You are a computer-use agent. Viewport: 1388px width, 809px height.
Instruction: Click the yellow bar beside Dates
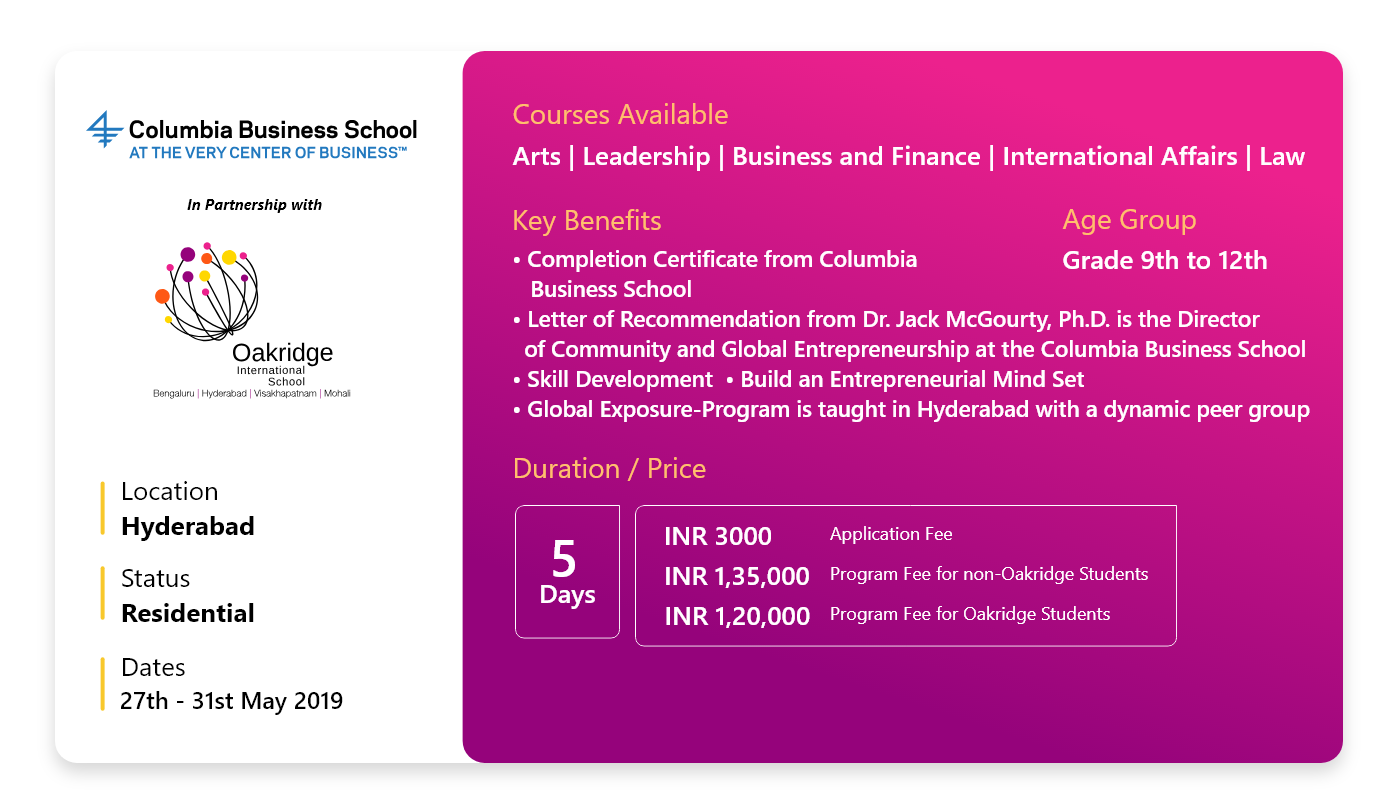pos(102,684)
